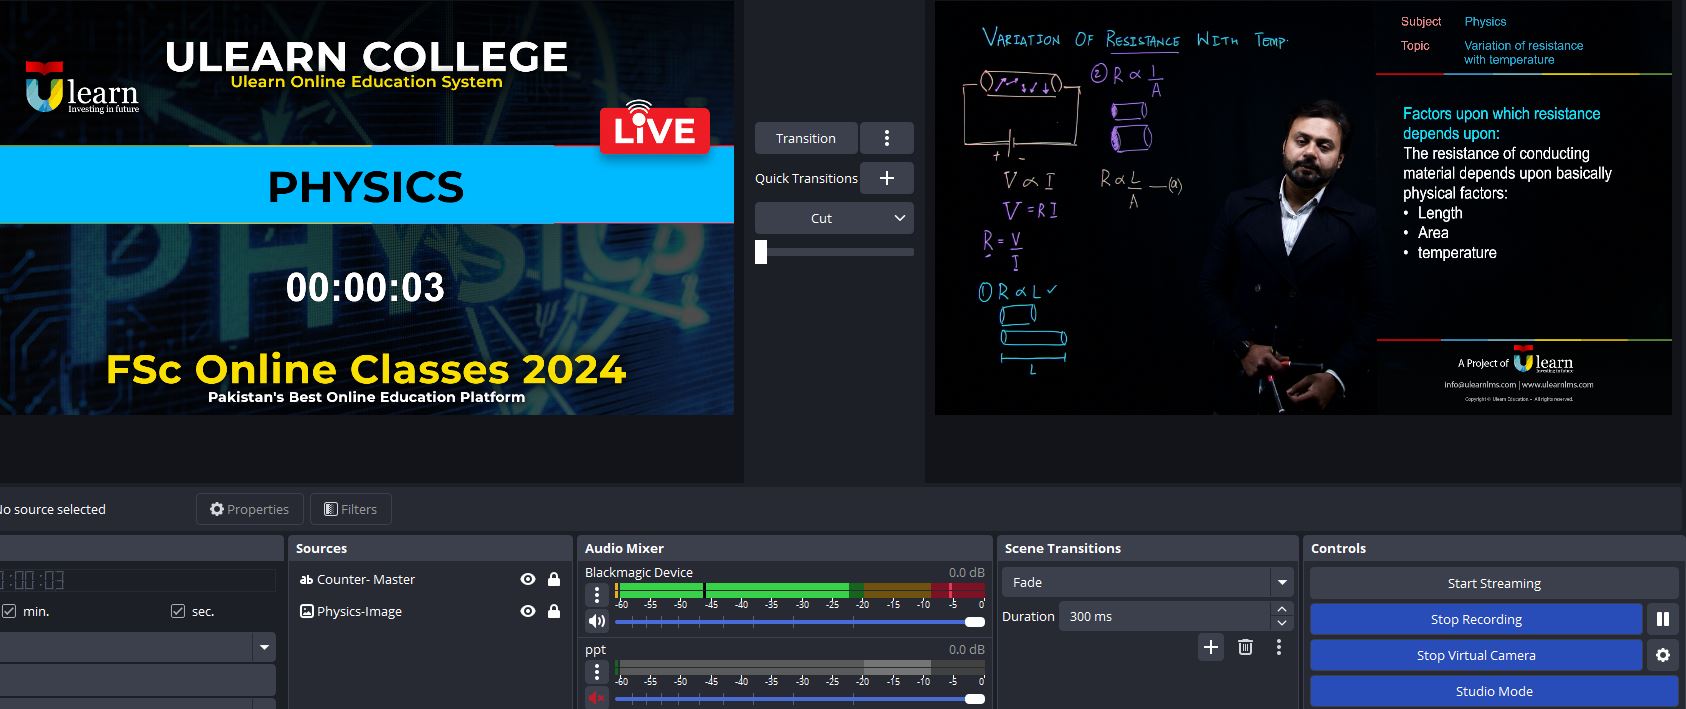This screenshot has height=709, width=1686.
Task: Click the Controls panel header
Action: click(x=1494, y=548)
